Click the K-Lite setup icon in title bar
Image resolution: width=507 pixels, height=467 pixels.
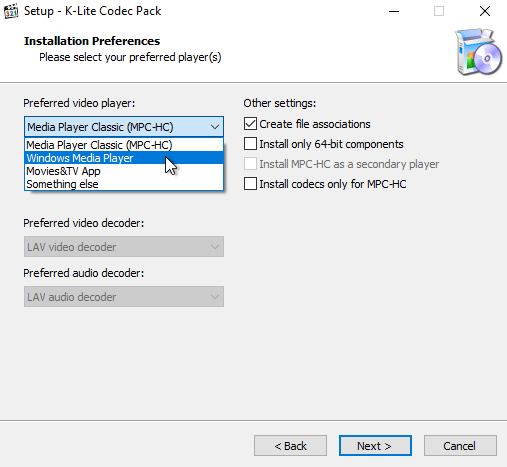(x=11, y=11)
